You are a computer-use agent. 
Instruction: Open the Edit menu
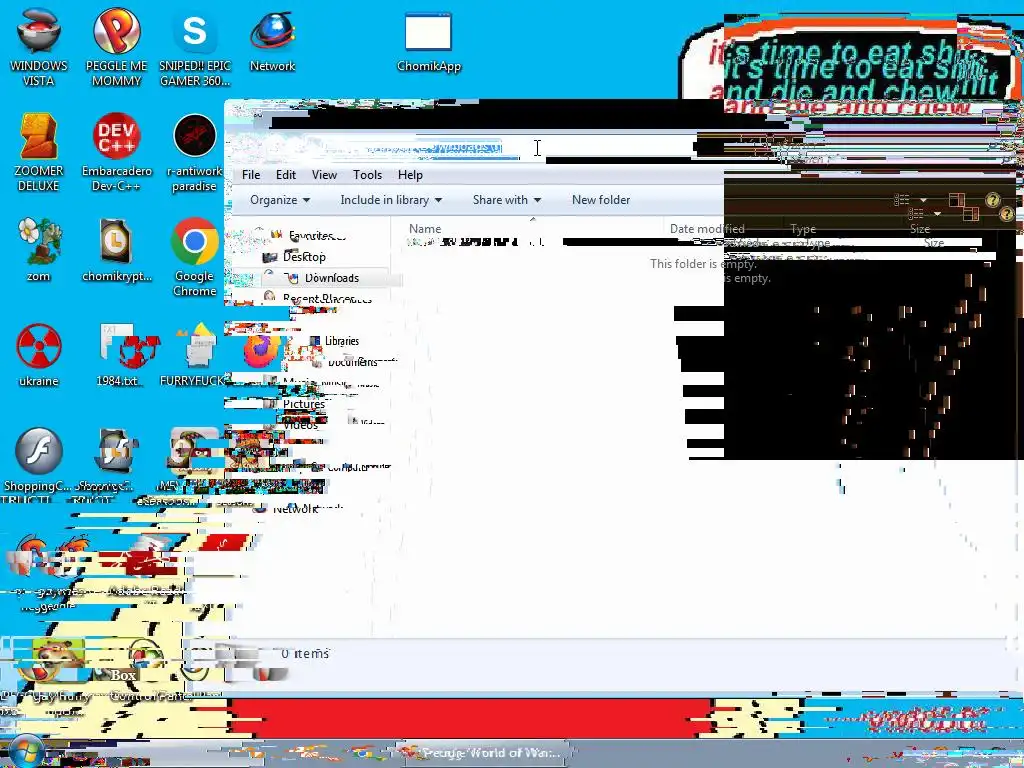pyautogui.click(x=285, y=175)
